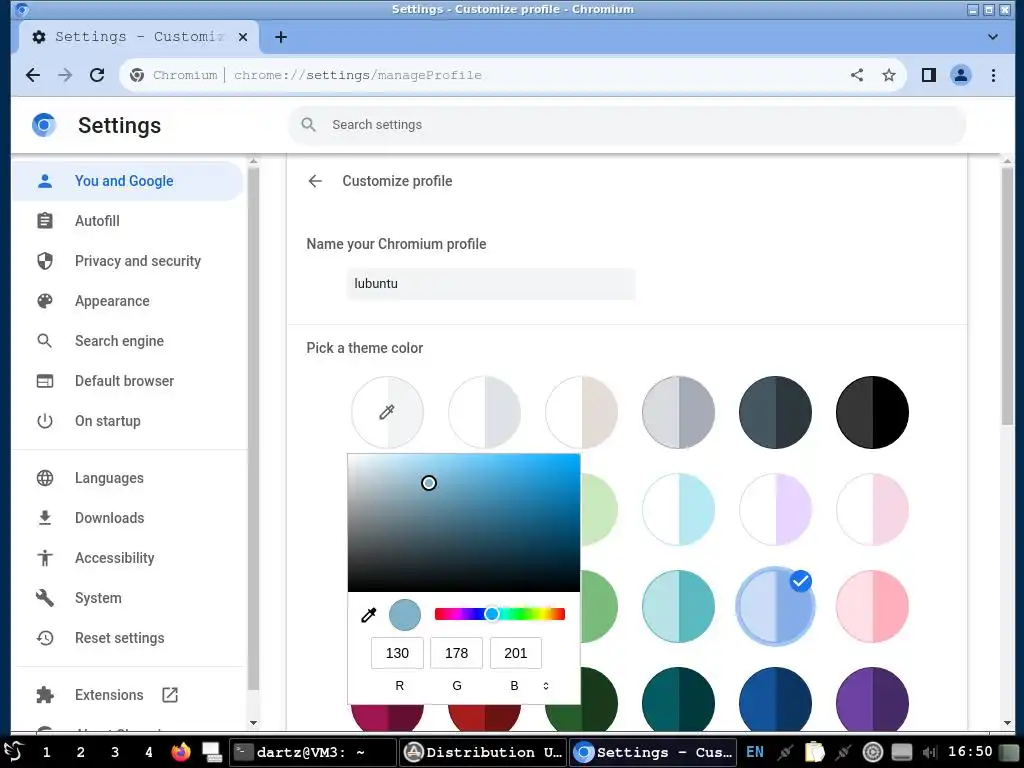Select the salmon pink theme color
1024x768 pixels.
coord(872,606)
